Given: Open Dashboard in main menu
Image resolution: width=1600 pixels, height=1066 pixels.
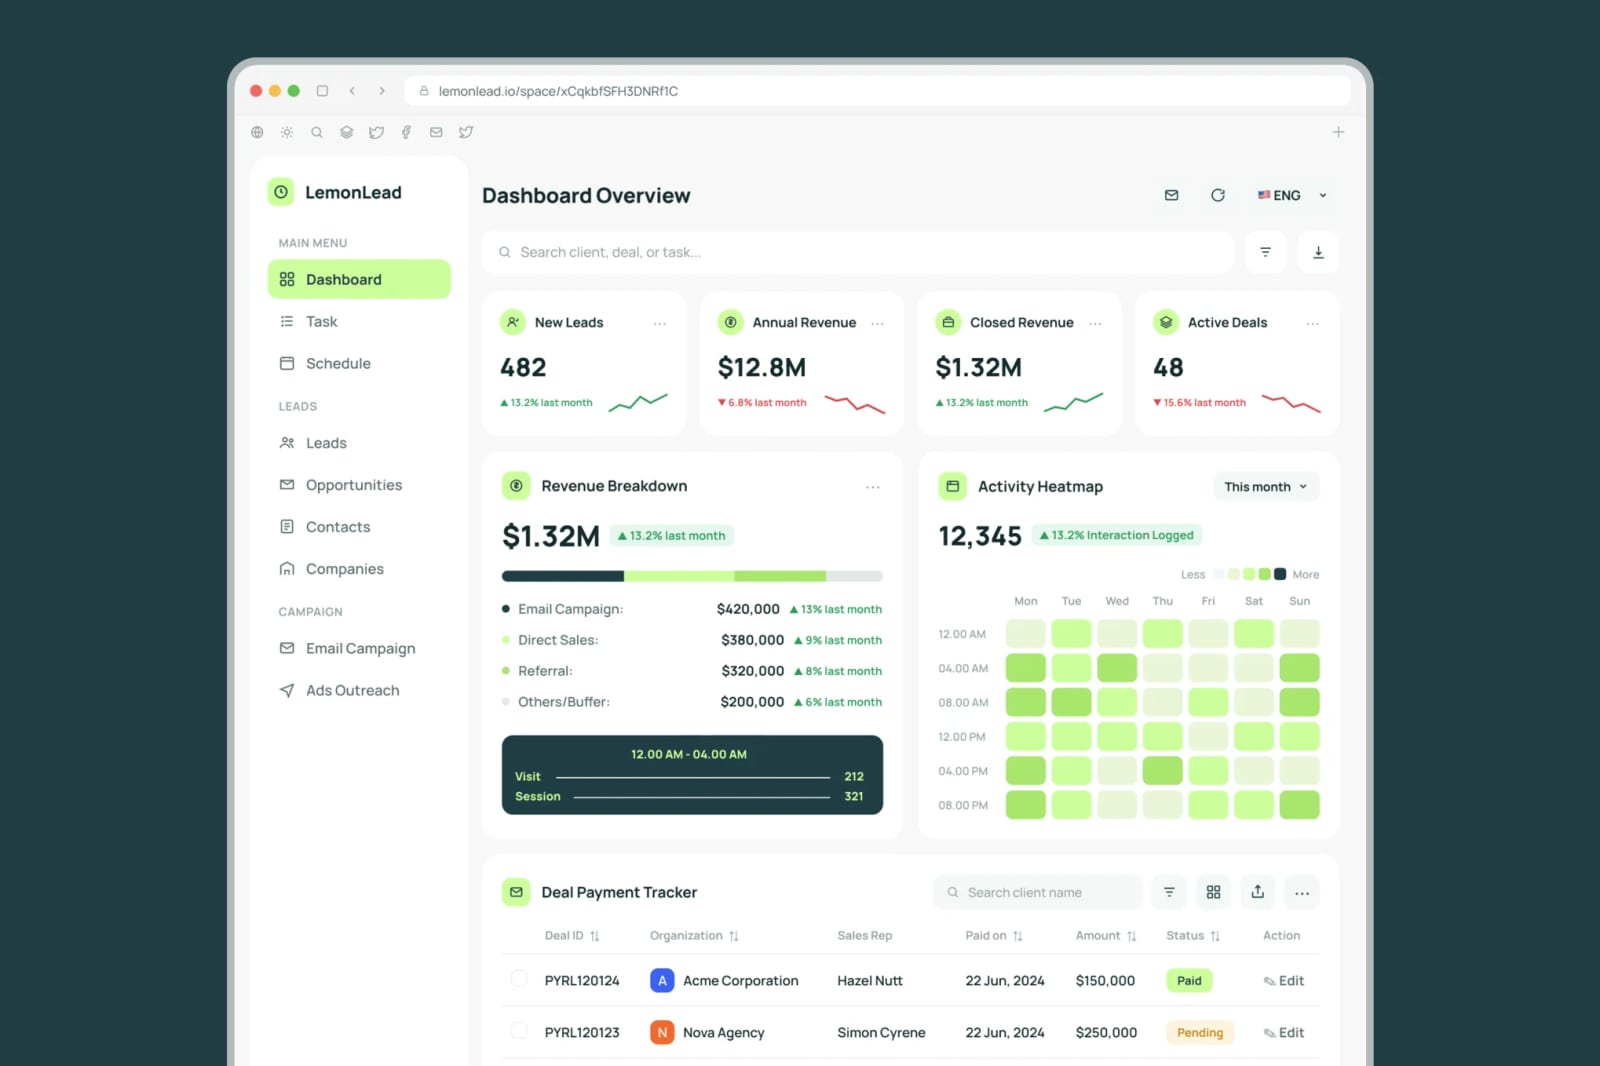Looking at the screenshot, I should (x=359, y=279).
